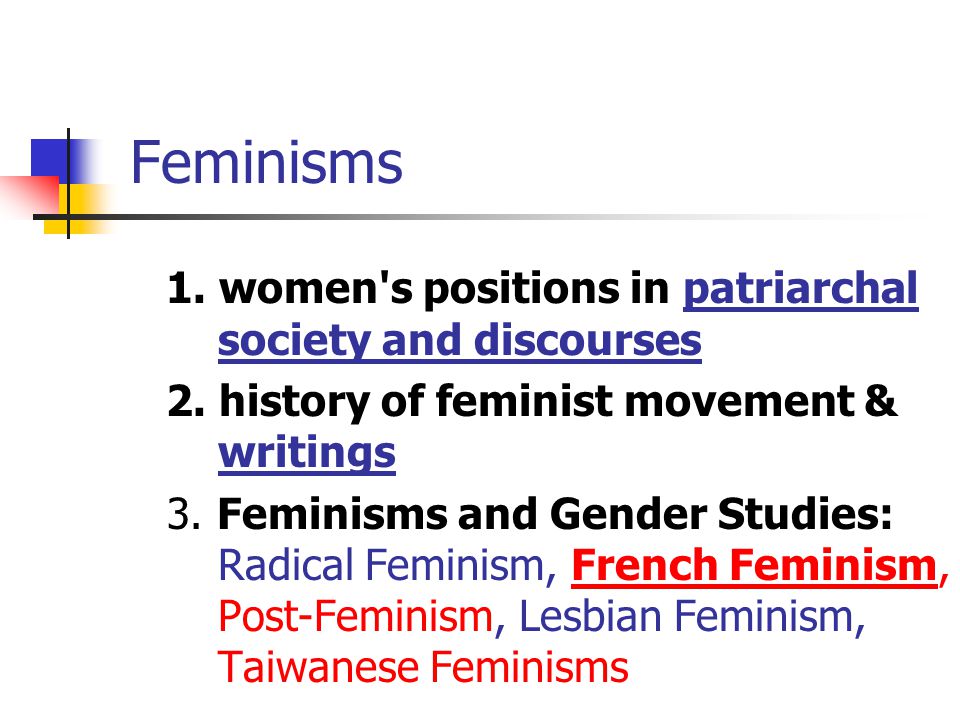Select the 'Post-Feminism' red text
This screenshot has height=720, width=960.
(x=355, y=616)
